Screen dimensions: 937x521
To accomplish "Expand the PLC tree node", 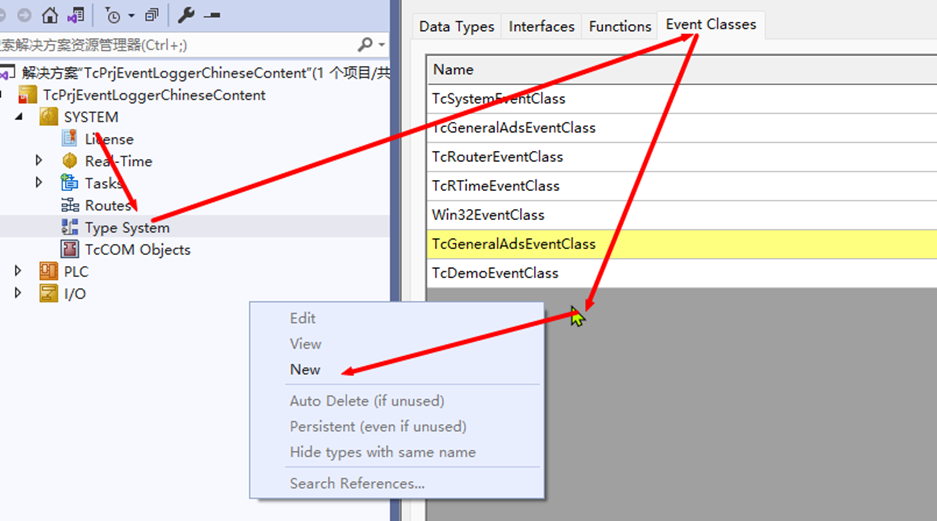I will click(x=18, y=271).
